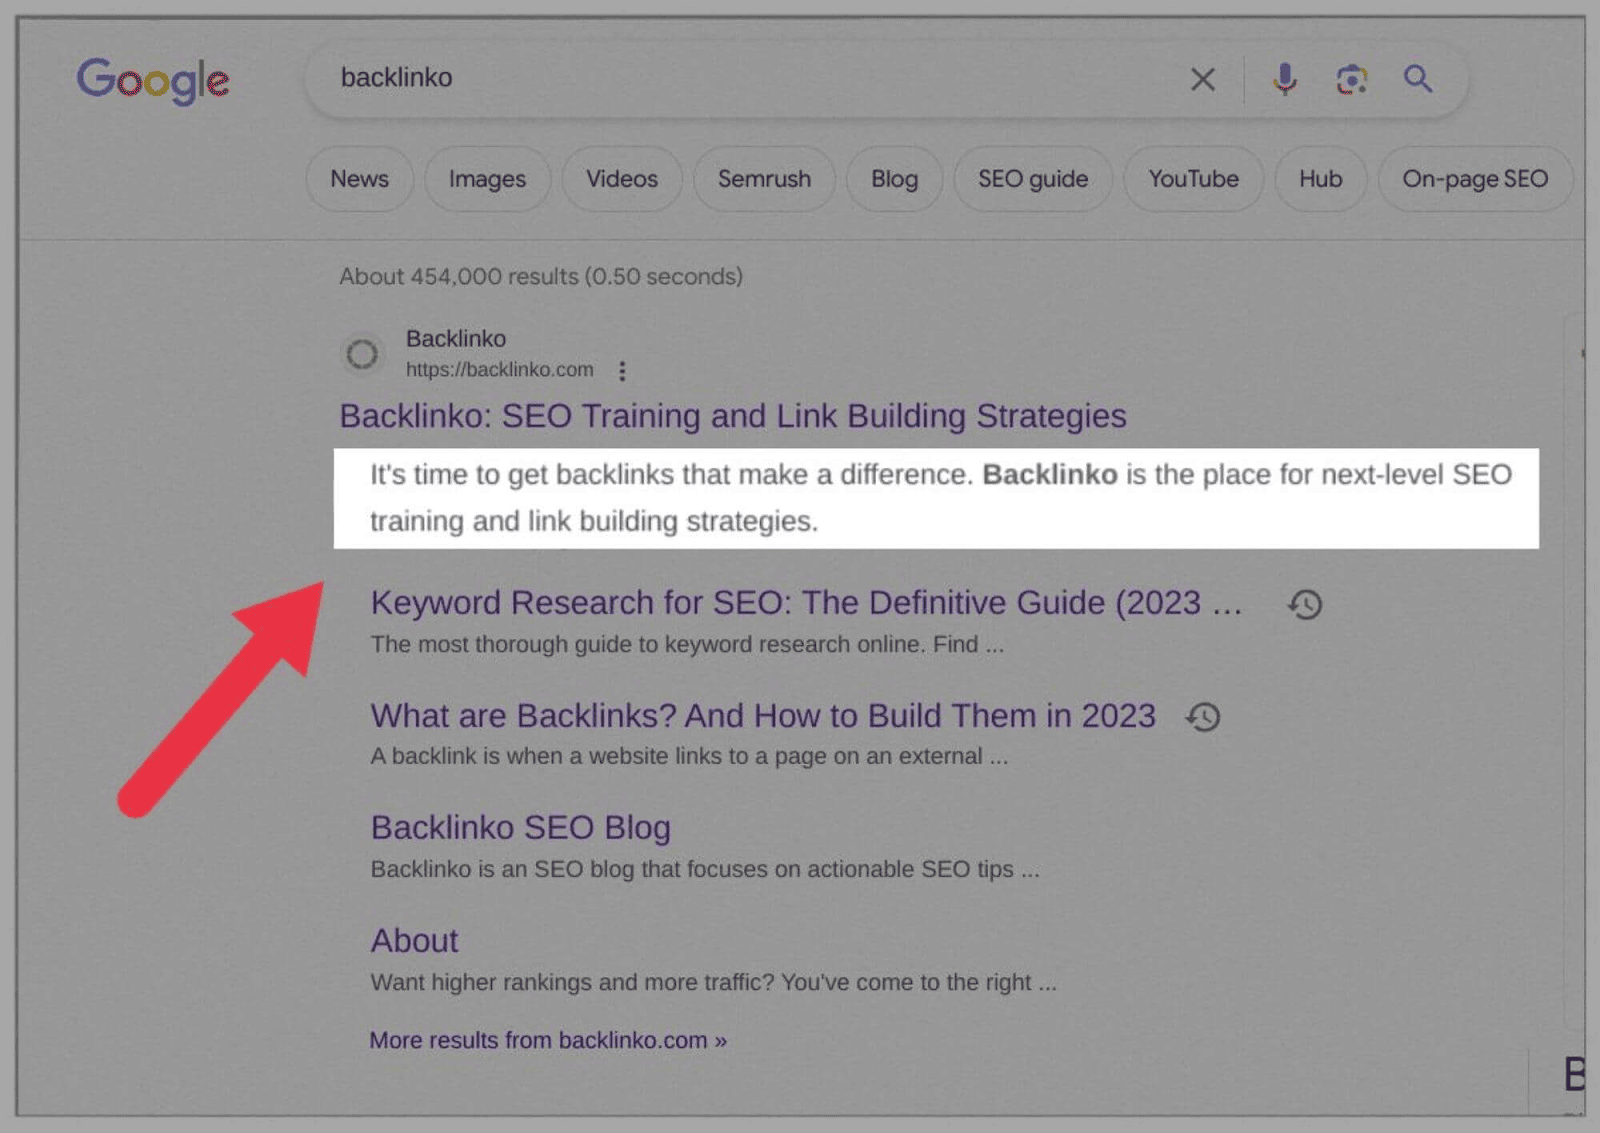Image resolution: width=1600 pixels, height=1133 pixels.
Task: Open the Backlinko SEO Training result link
Action: pyautogui.click(x=734, y=416)
